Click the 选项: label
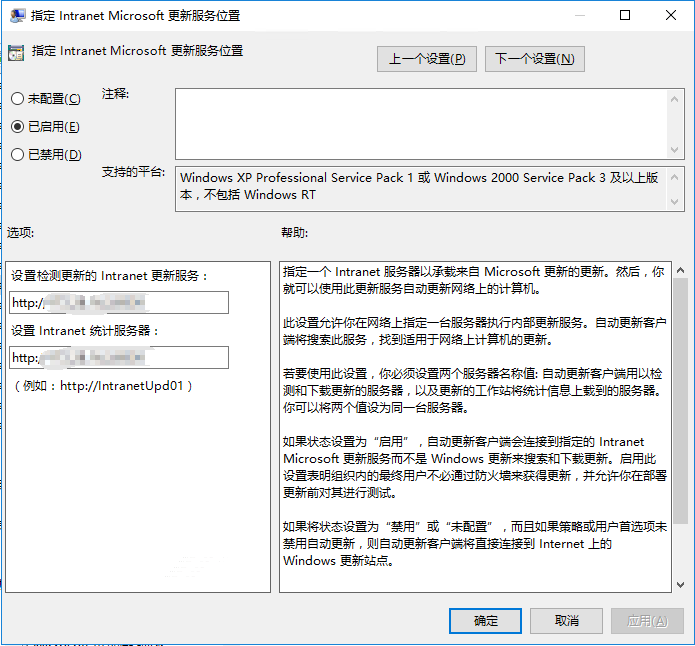The image size is (695, 646). pyautogui.click(x=20, y=232)
